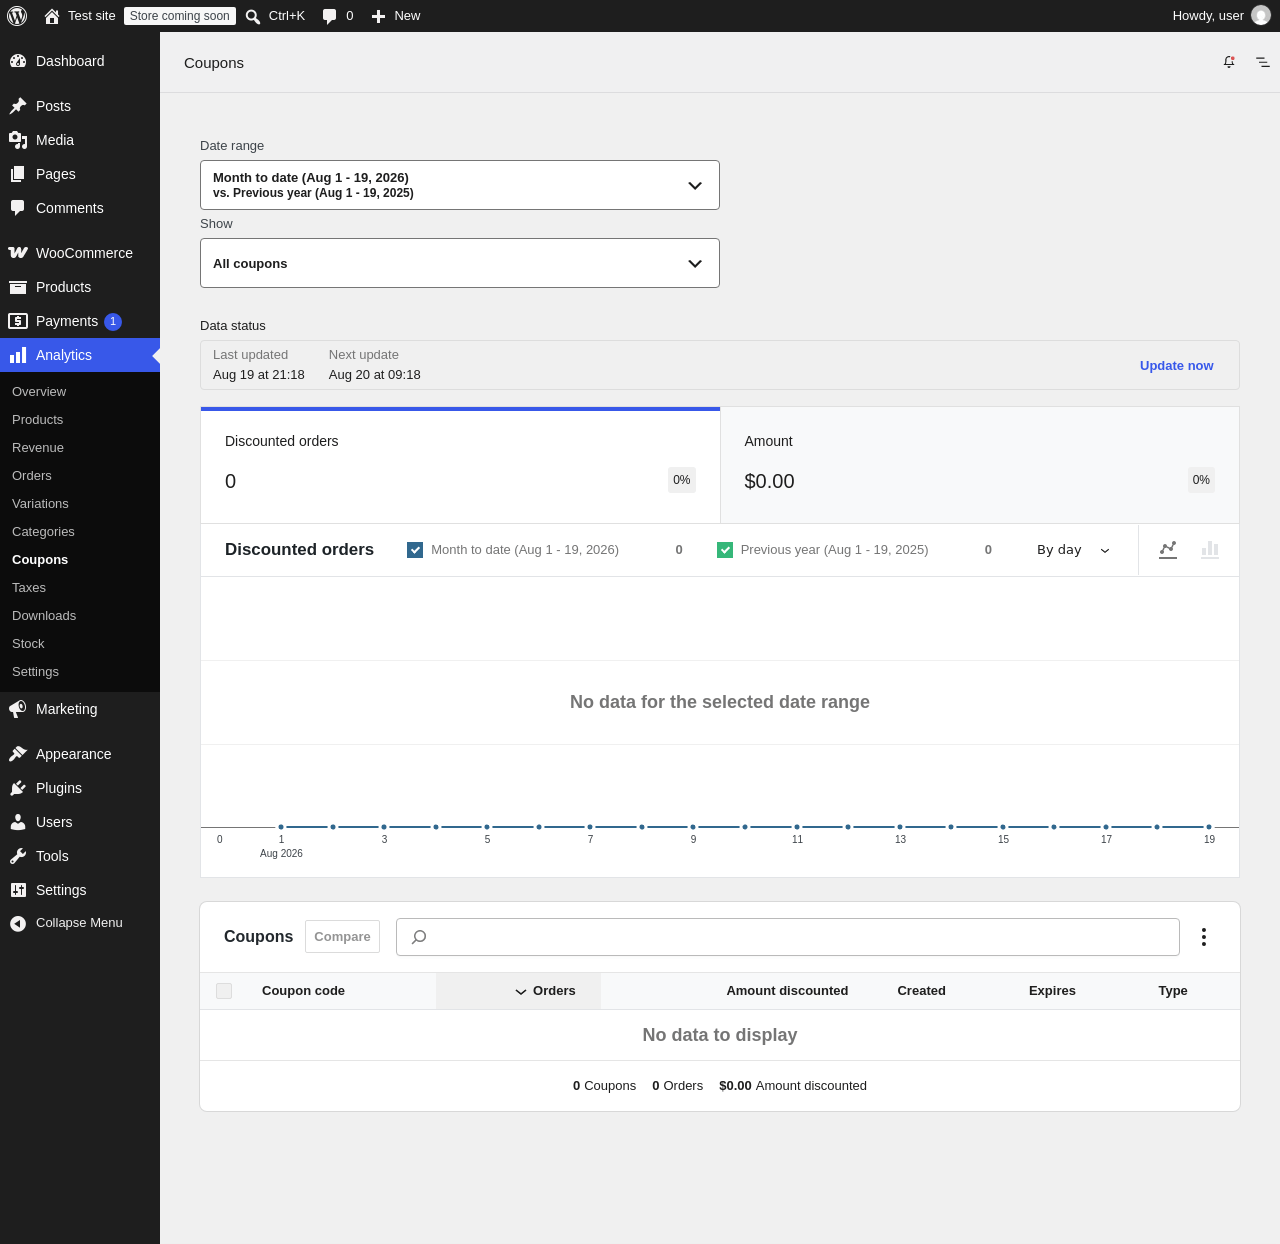Click the Compare button
Image resolution: width=1280 pixels, height=1244 pixels.
tap(342, 937)
